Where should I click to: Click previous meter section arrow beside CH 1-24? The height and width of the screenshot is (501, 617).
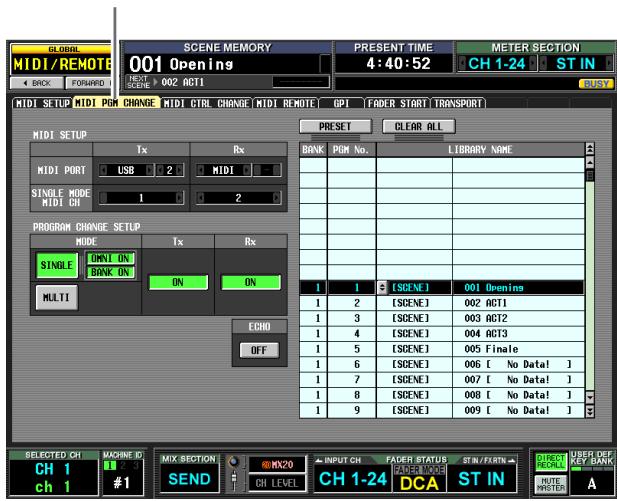coord(462,63)
